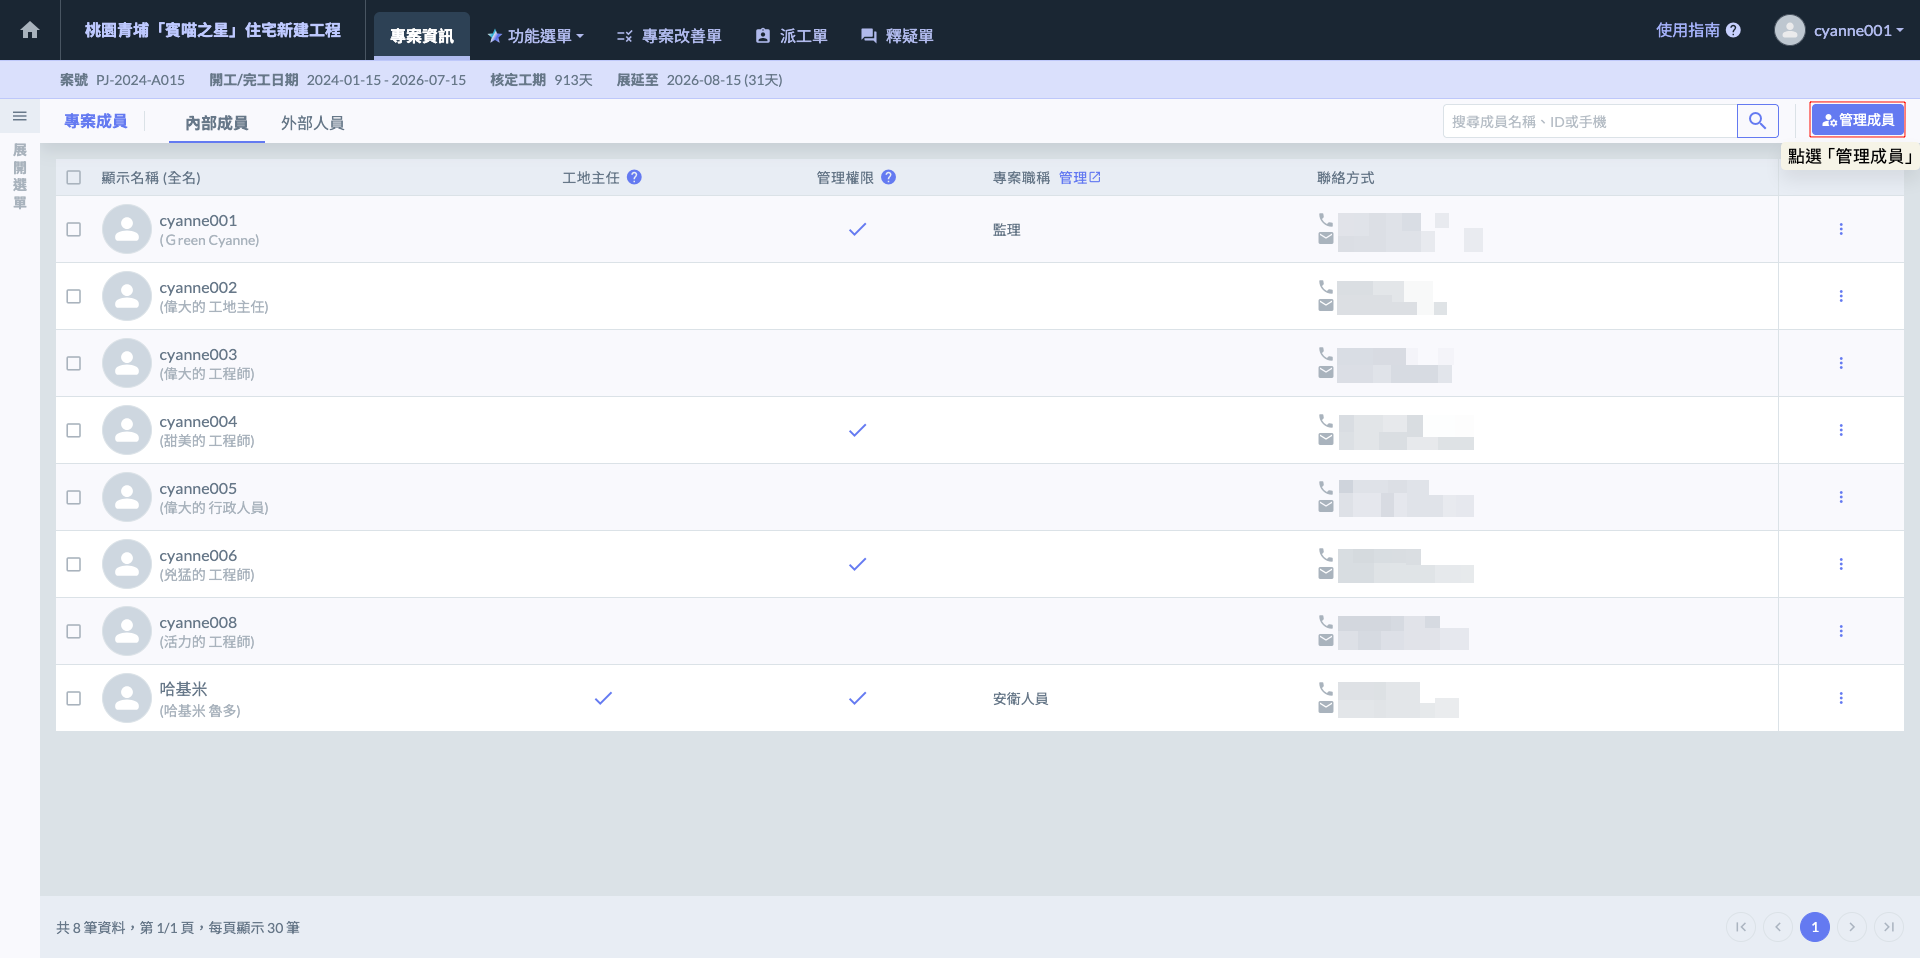Expand the sidebar hamburger menu
This screenshot has width=1920, height=958.
(19, 117)
